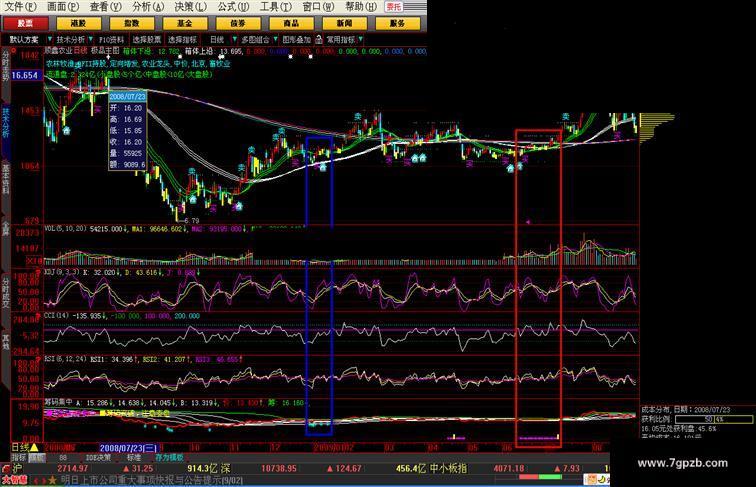Click the 中小板指 index label
This screenshot has height=487, width=756.
tap(448, 468)
